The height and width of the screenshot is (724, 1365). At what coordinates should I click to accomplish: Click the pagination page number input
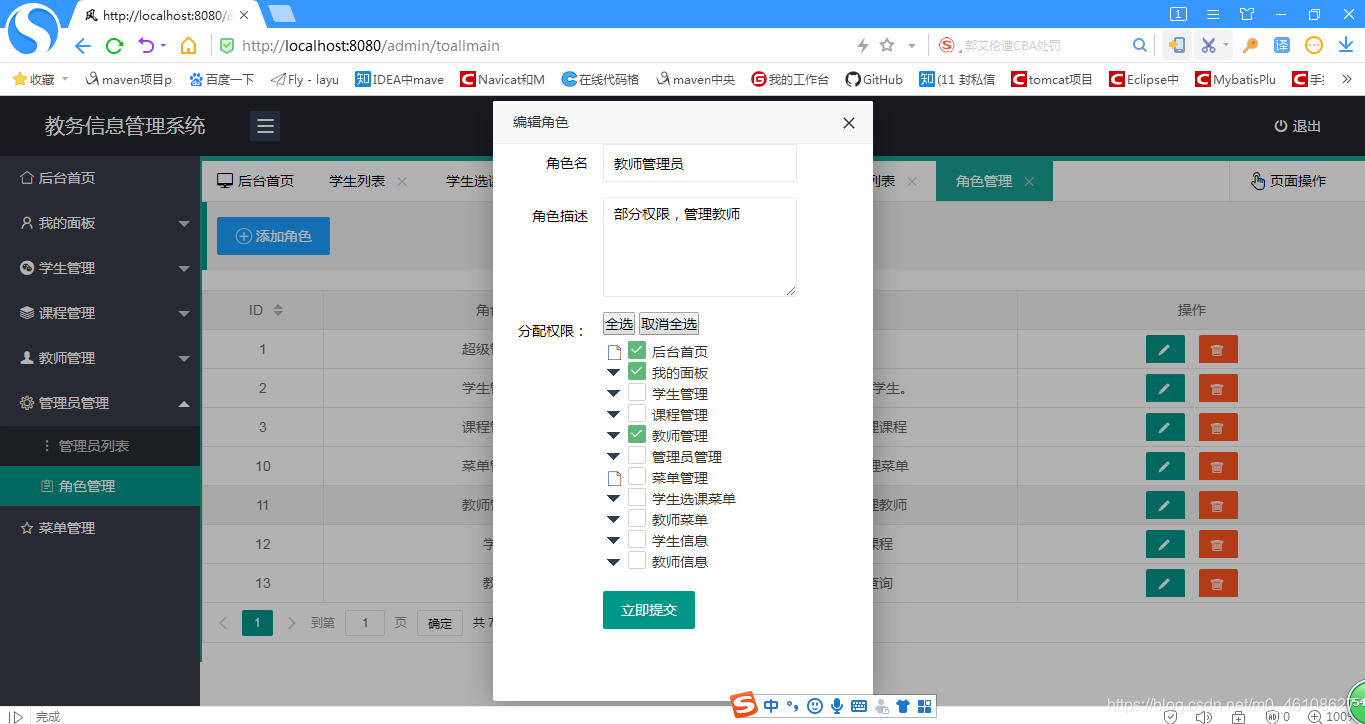(365, 623)
